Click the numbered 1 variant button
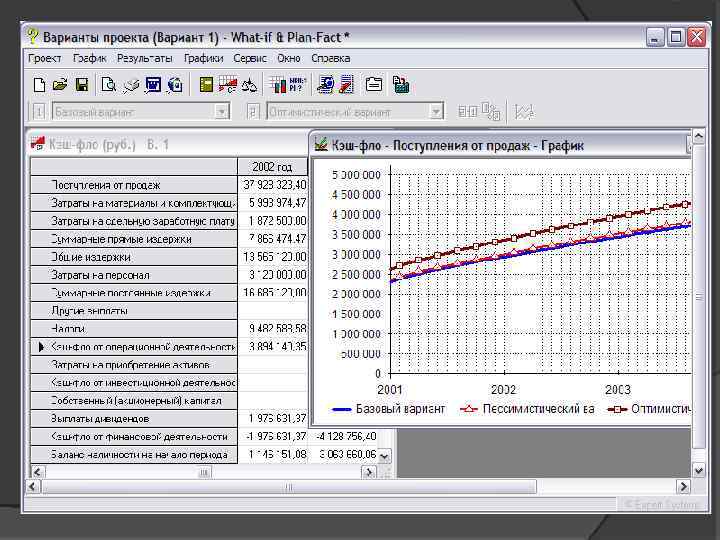This screenshot has width=720, height=540. point(39,112)
